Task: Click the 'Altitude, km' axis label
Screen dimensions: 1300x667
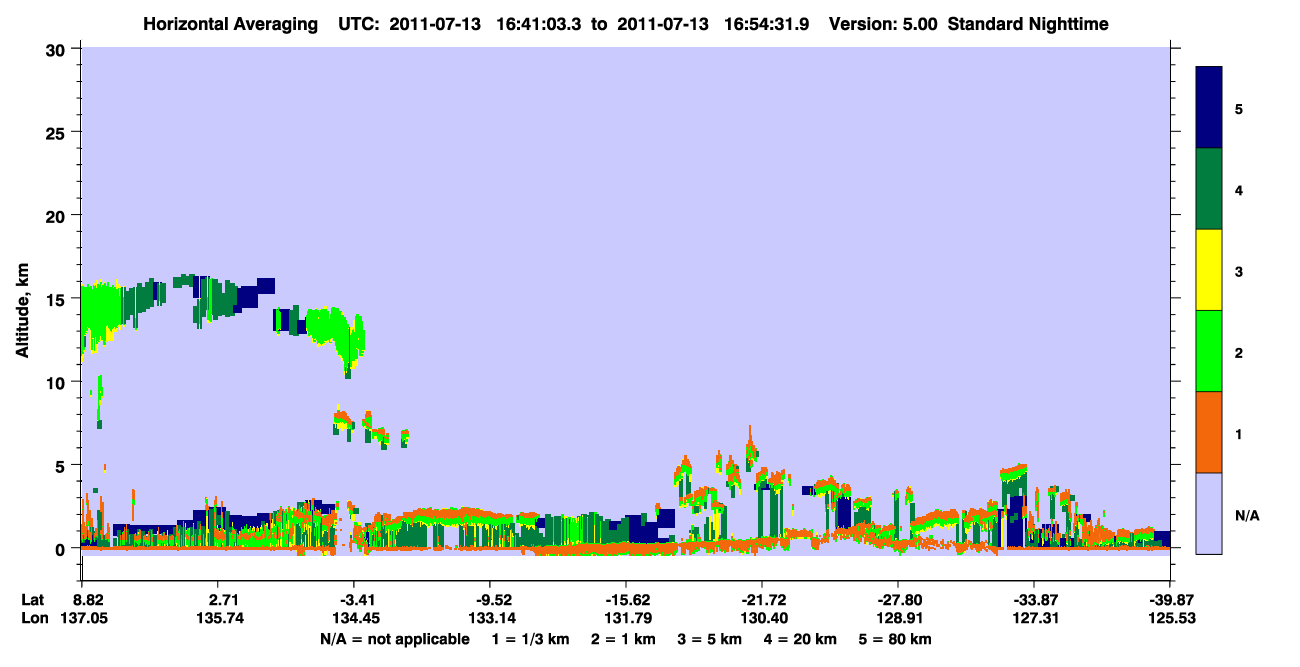Action: 22,310
